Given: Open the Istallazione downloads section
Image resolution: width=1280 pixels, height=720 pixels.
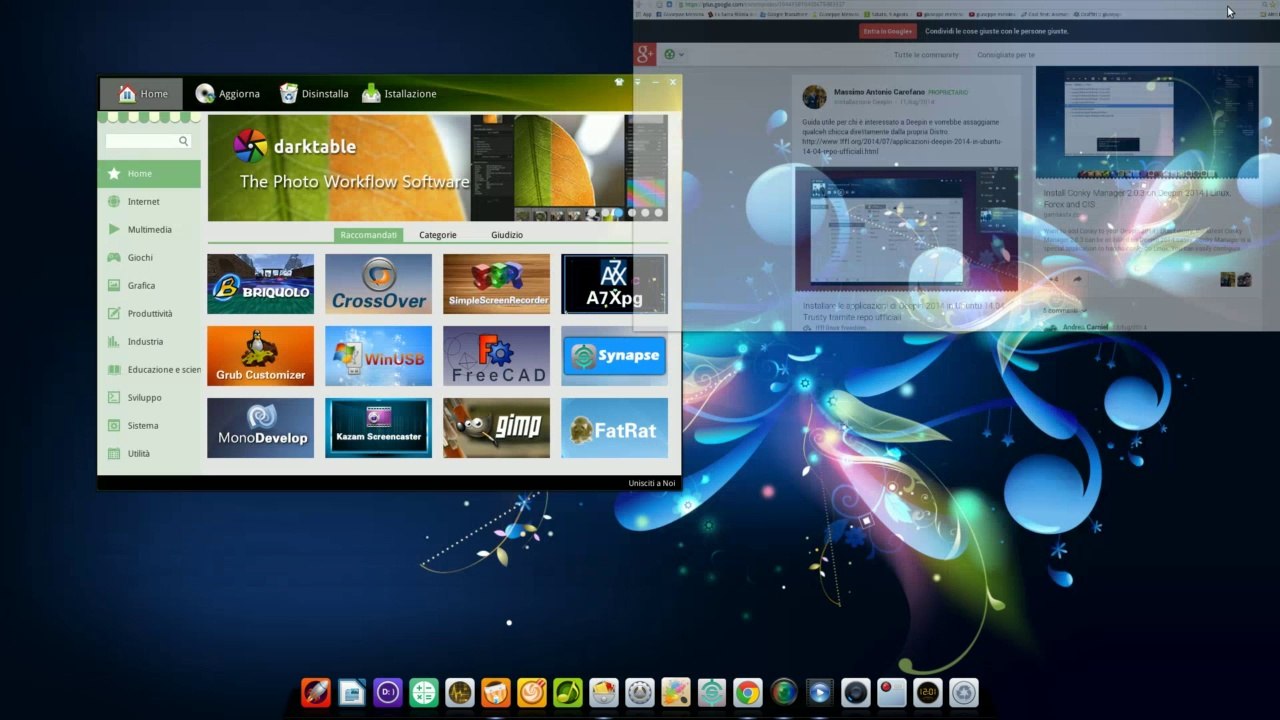Looking at the screenshot, I should [x=398, y=94].
